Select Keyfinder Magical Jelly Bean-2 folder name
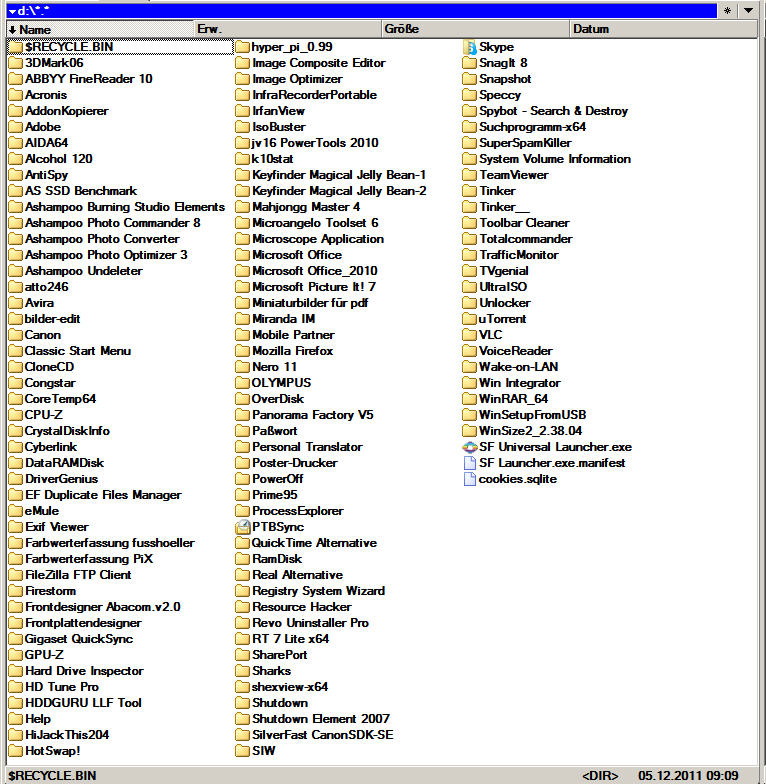The image size is (766, 784). (339, 191)
